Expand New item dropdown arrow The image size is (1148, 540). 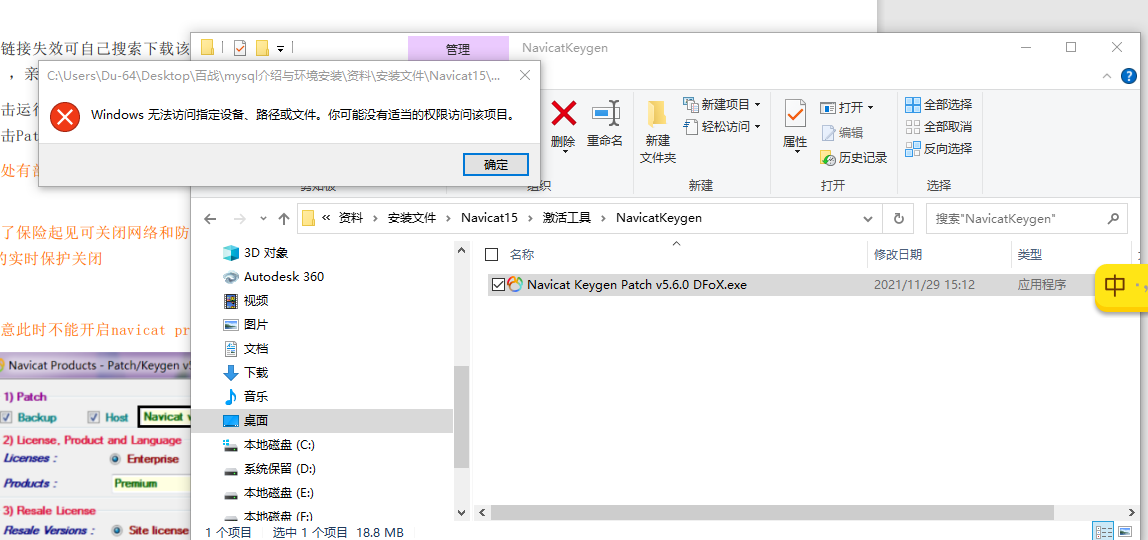coord(757,105)
